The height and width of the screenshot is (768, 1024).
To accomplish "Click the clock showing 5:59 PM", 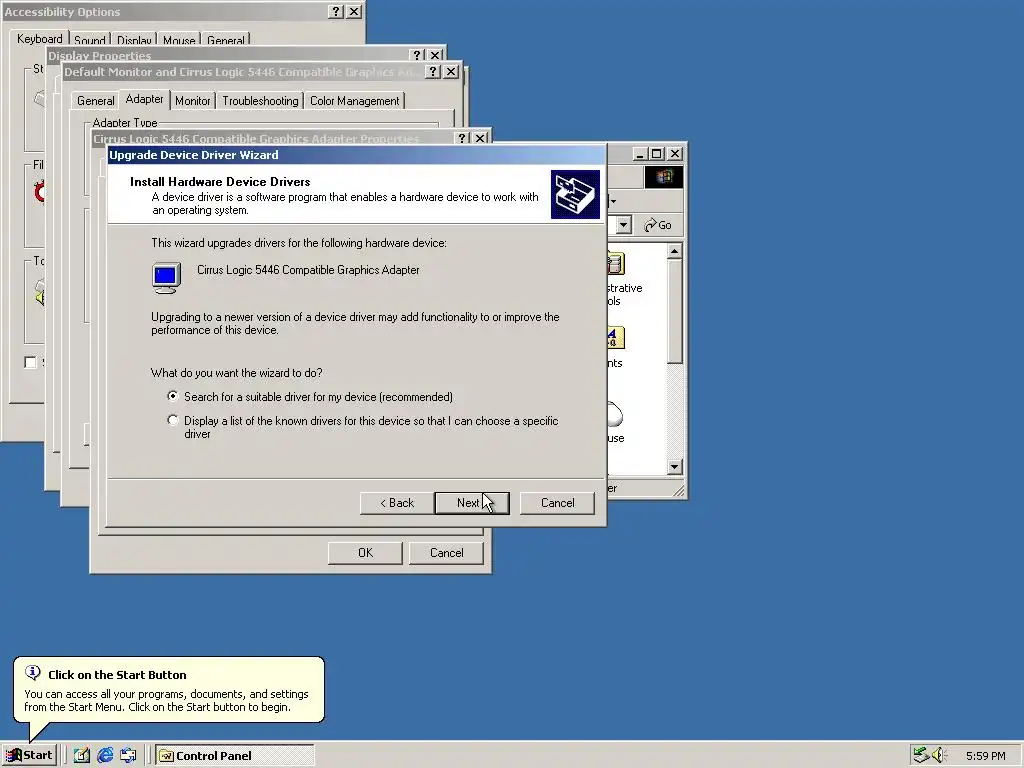I will point(985,756).
